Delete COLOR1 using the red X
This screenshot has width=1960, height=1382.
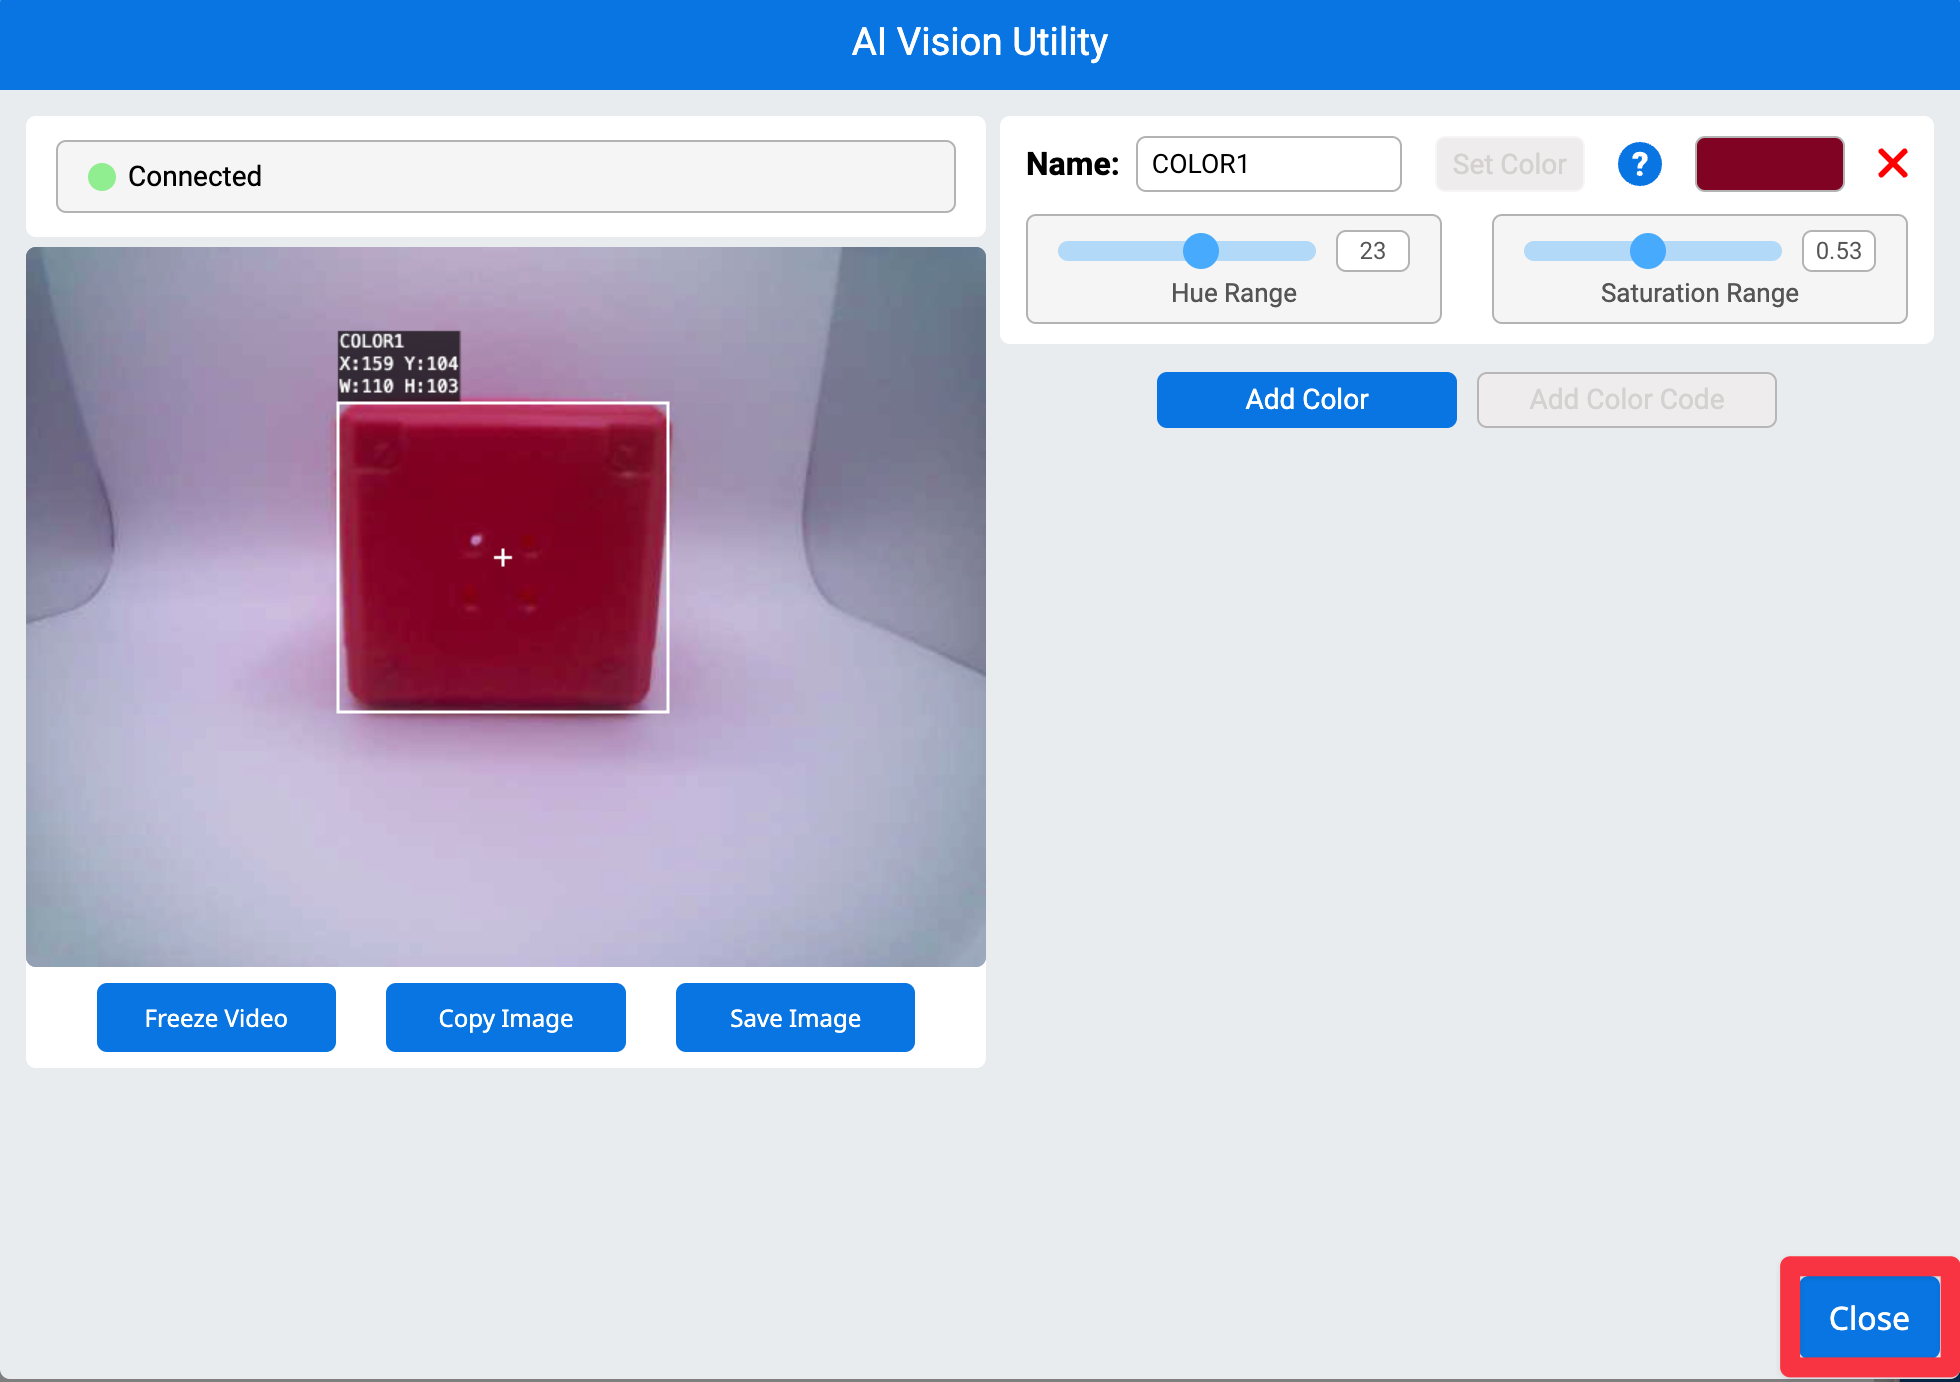click(x=1892, y=163)
